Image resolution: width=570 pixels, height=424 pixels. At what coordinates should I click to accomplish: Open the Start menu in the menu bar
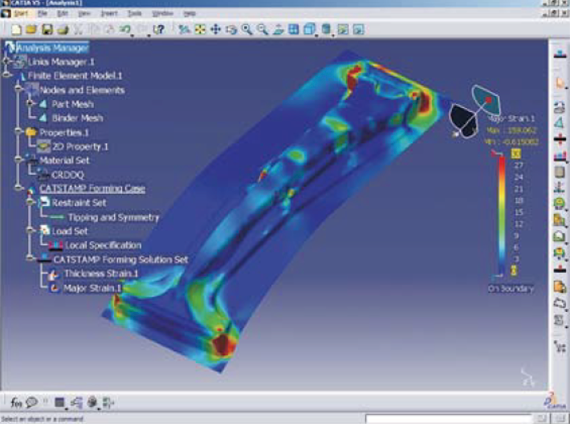(x=20, y=13)
